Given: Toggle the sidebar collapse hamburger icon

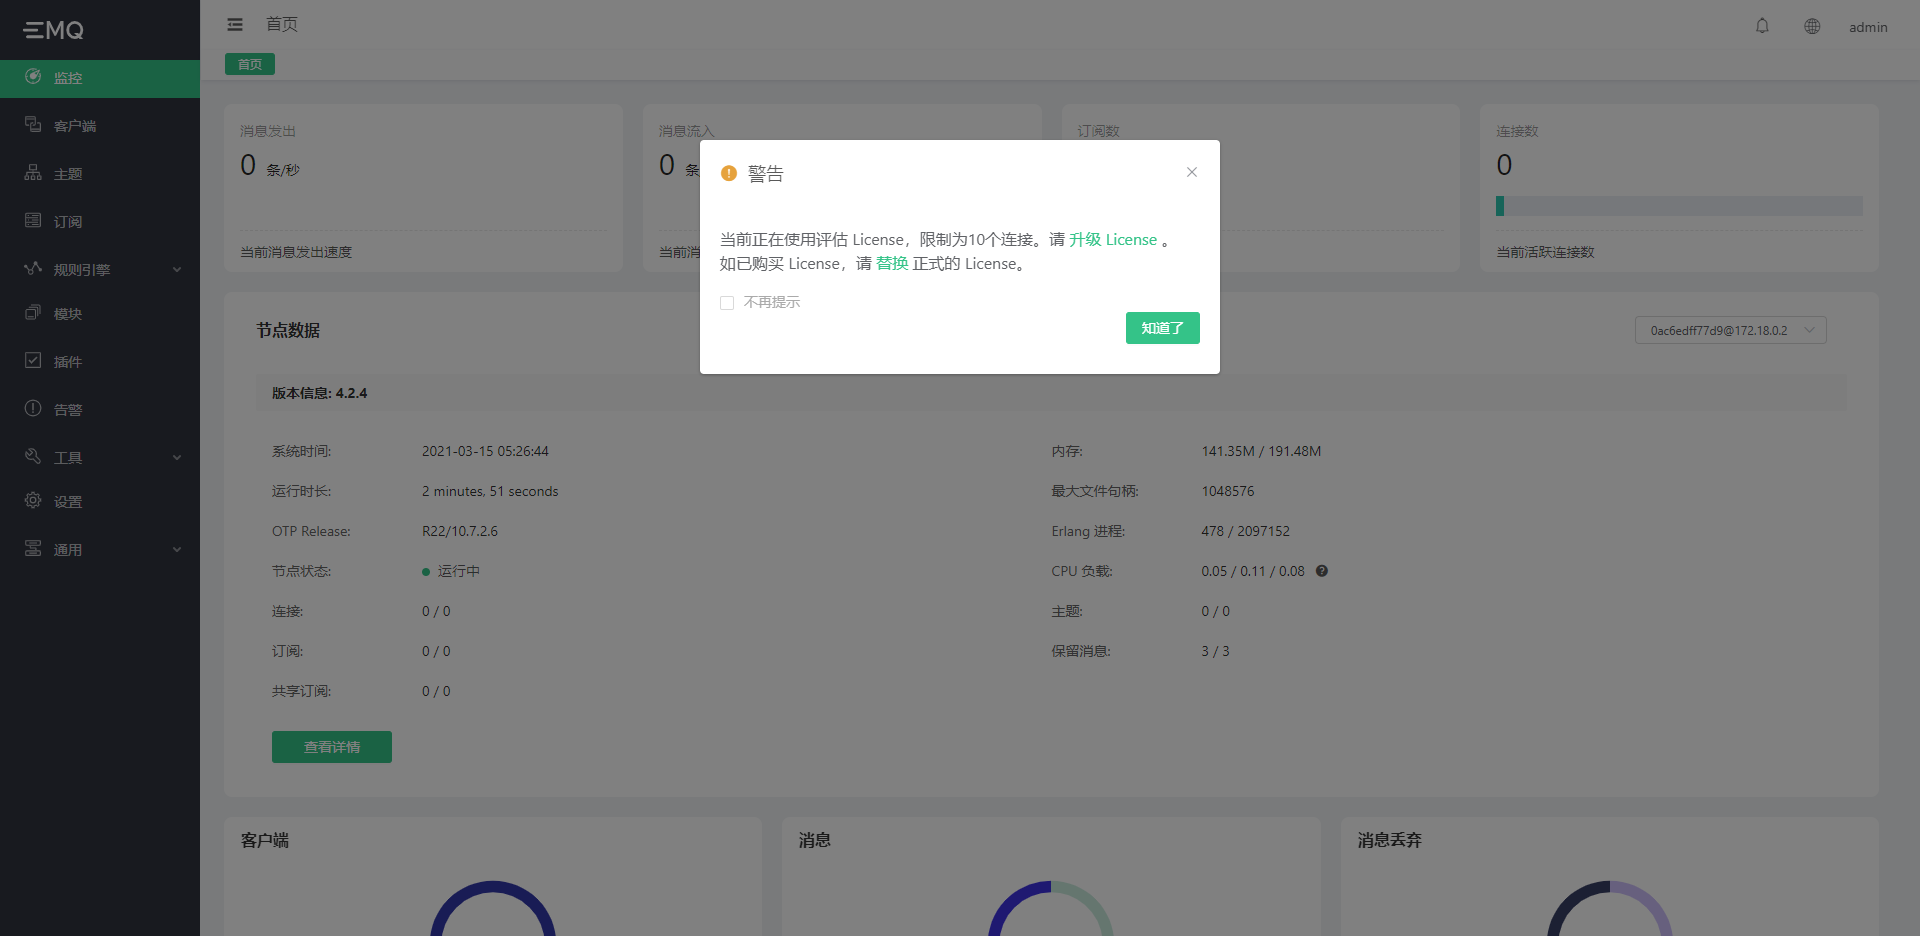Looking at the screenshot, I should click(235, 24).
